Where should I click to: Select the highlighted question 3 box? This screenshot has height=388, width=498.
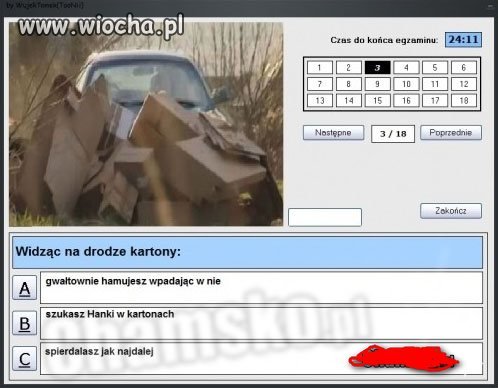[x=377, y=68]
